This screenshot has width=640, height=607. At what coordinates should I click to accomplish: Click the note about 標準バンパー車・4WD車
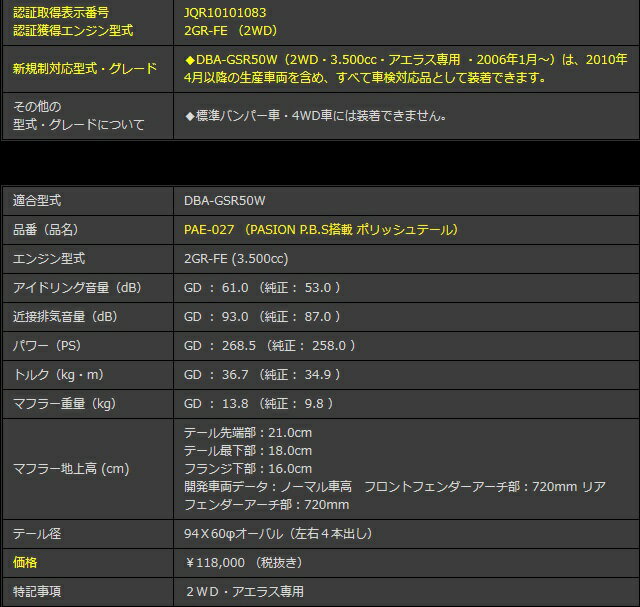315,115
